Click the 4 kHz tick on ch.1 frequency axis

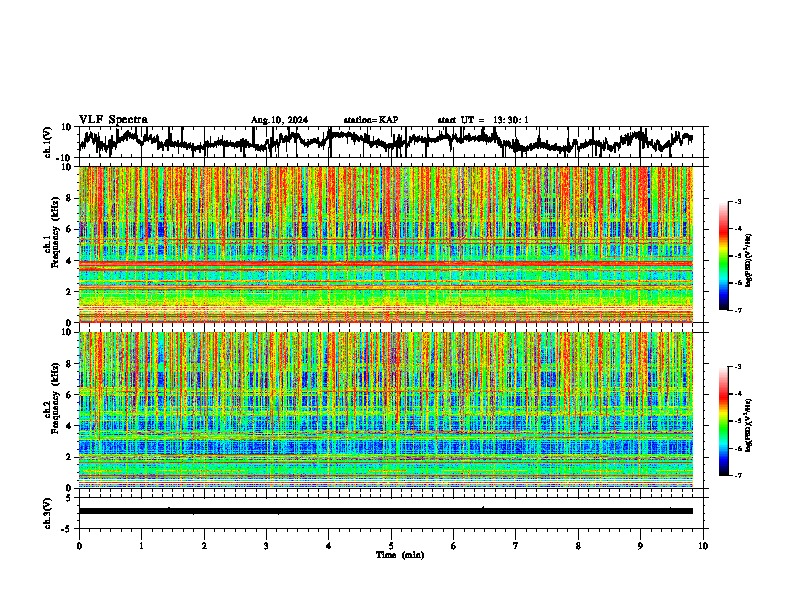pyautogui.click(x=69, y=261)
